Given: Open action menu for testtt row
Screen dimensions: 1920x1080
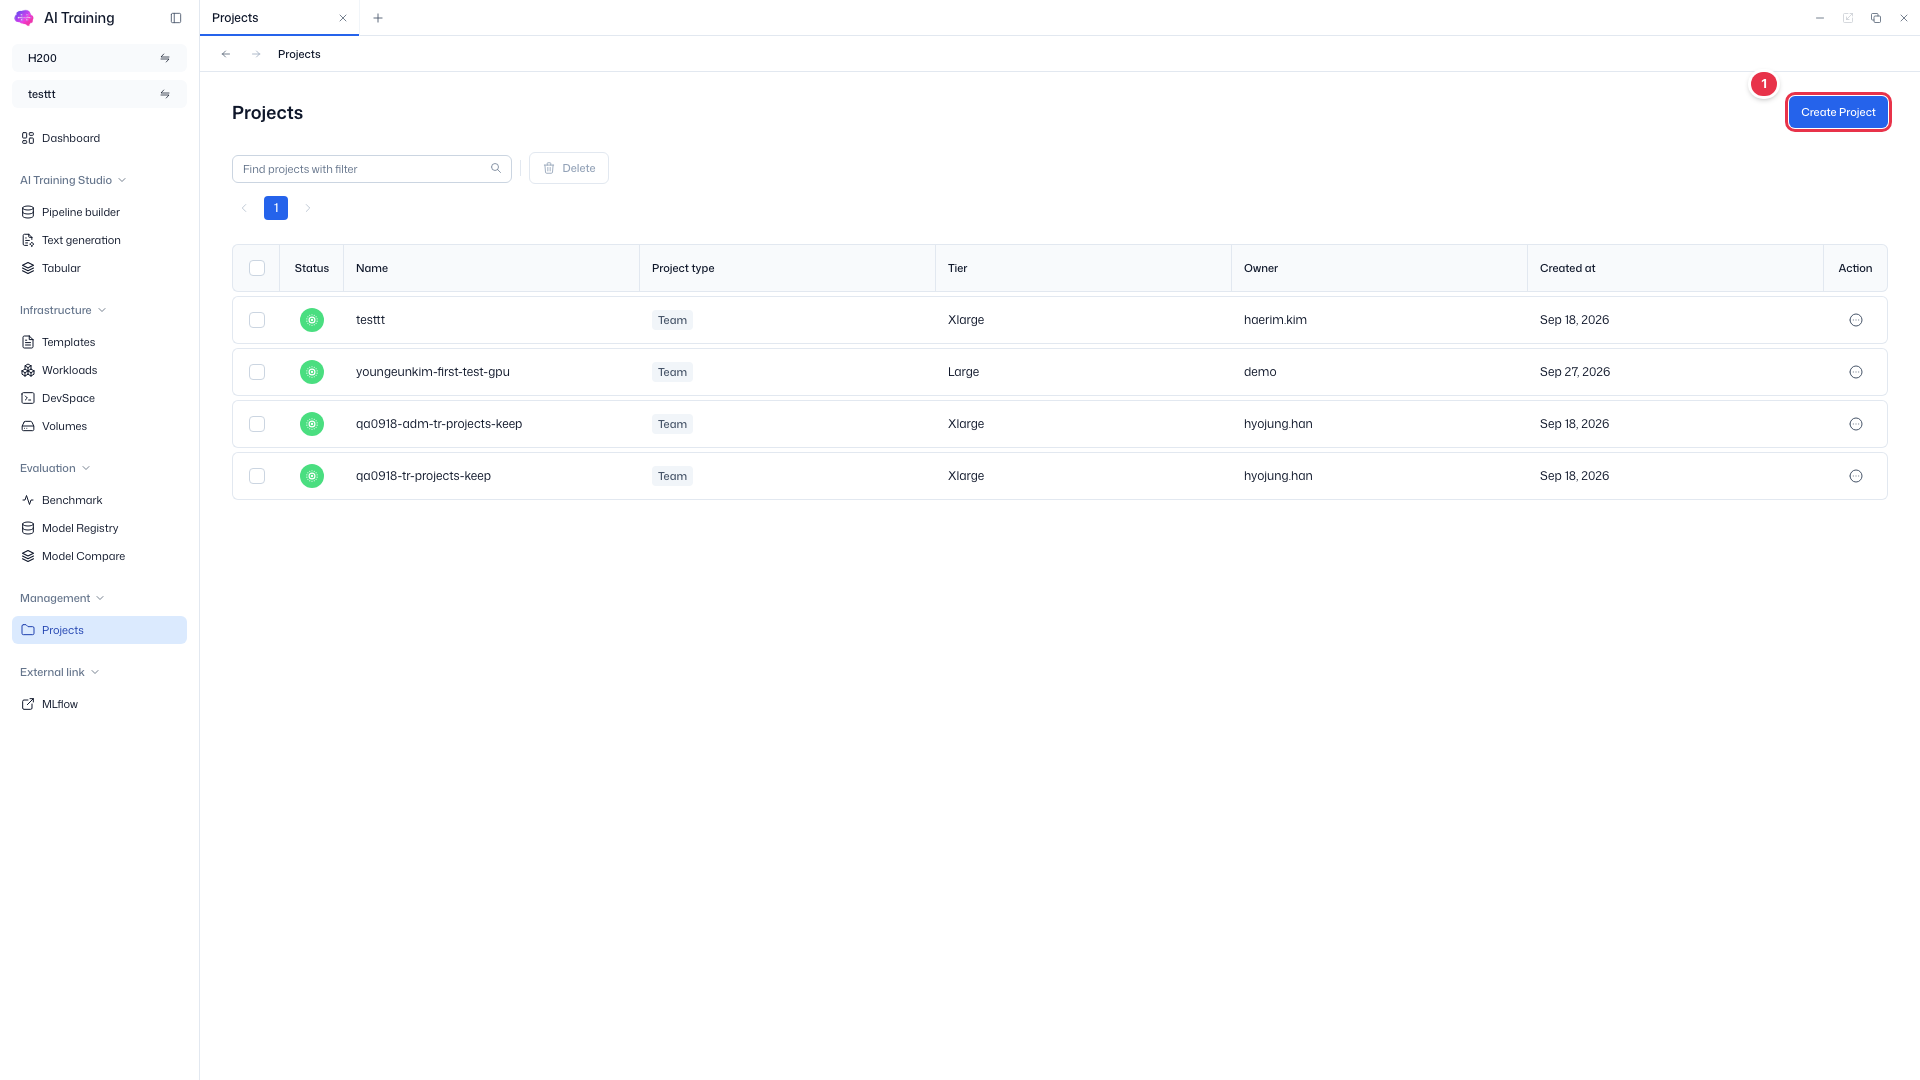Looking at the screenshot, I should pyautogui.click(x=1856, y=320).
